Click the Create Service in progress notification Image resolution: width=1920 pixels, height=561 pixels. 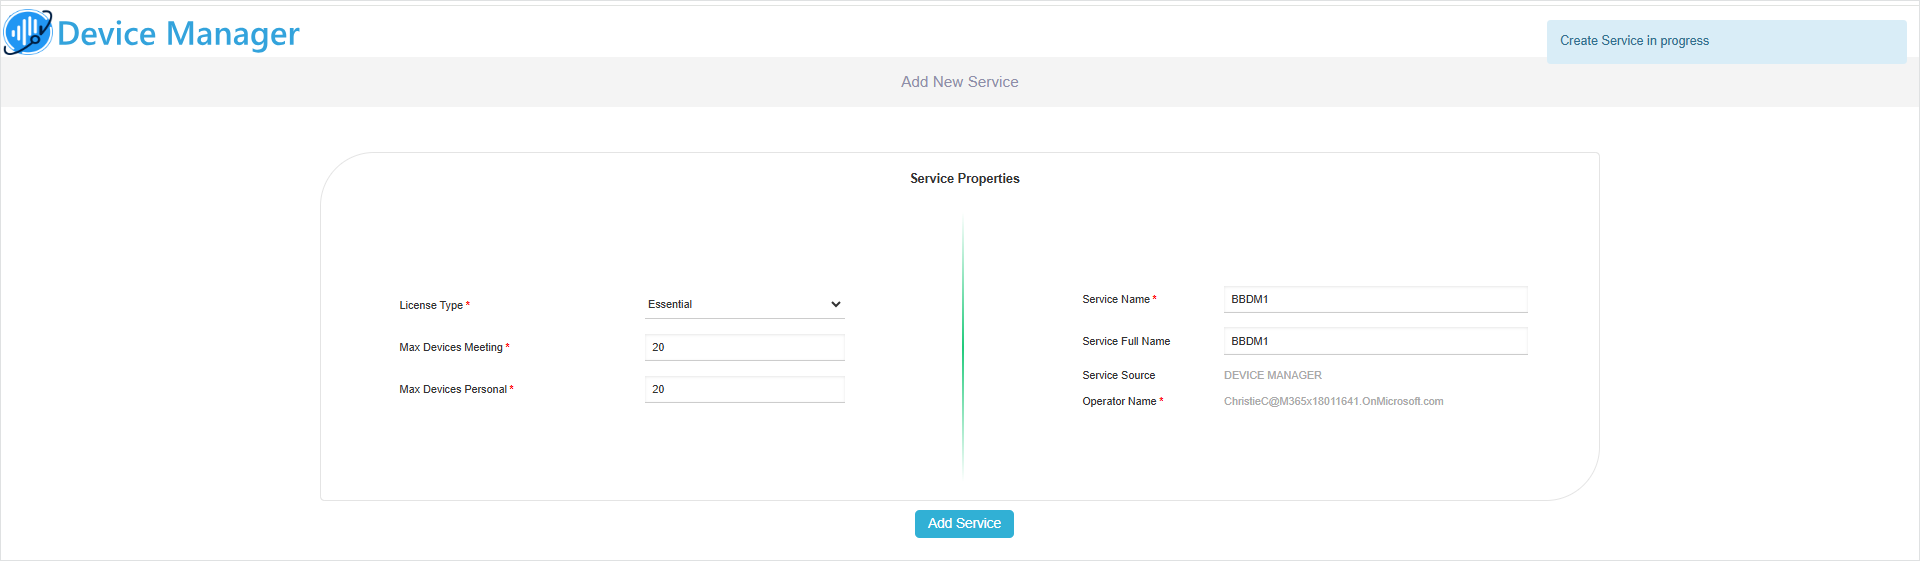(1726, 42)
